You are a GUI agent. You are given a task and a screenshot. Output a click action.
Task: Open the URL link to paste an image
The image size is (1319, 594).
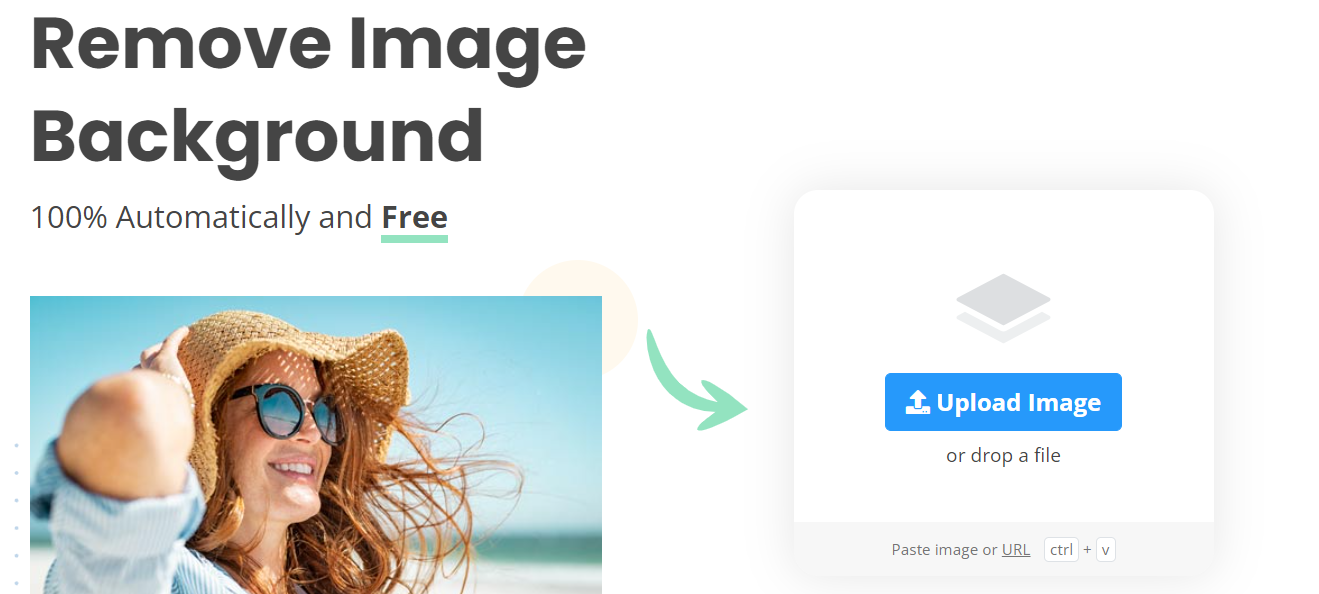tap(1016, 549)
